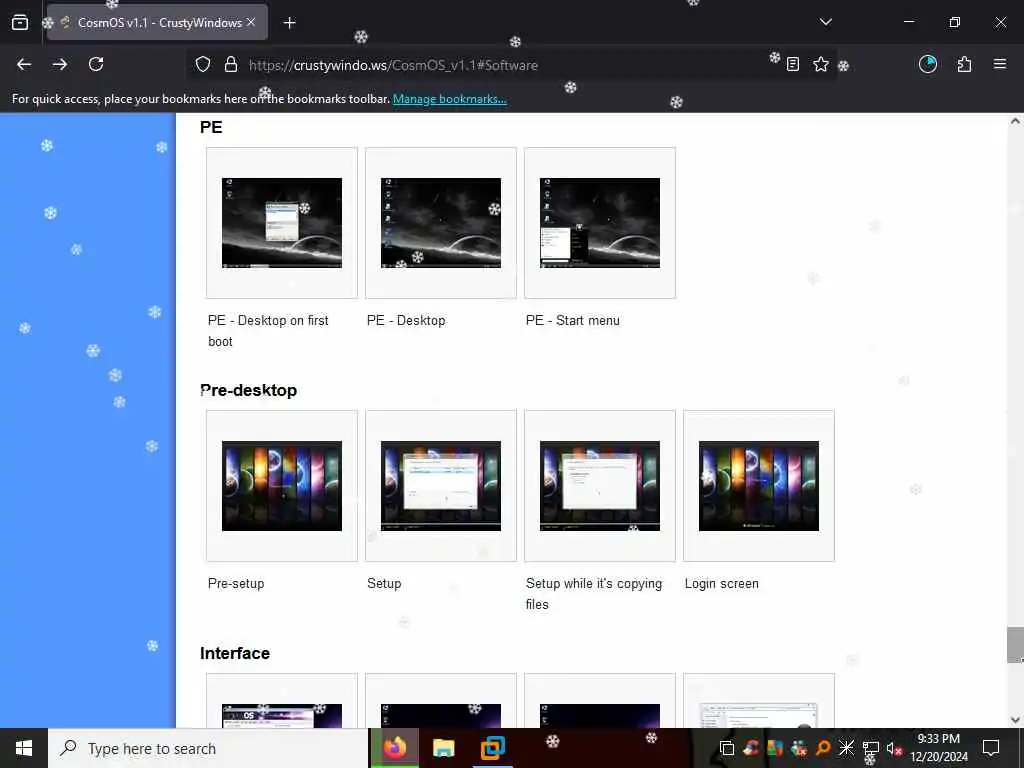
Task: Open the Setup while it's copying files thumbnail
Action: (600, 486)
